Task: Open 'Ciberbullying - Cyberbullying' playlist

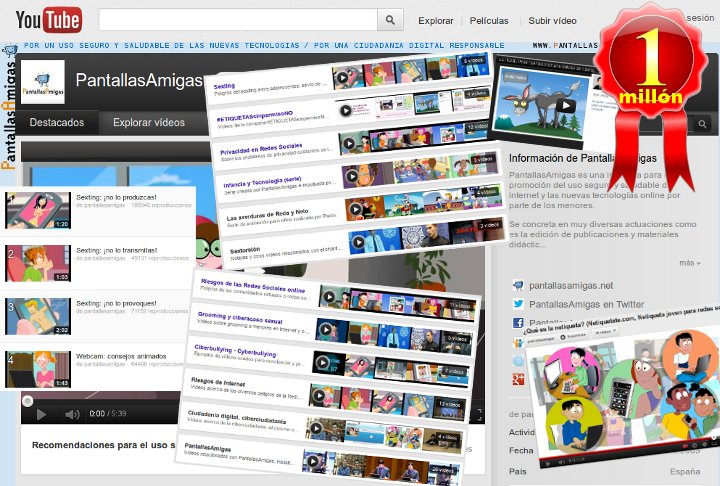Action: [x=235, y=350]
